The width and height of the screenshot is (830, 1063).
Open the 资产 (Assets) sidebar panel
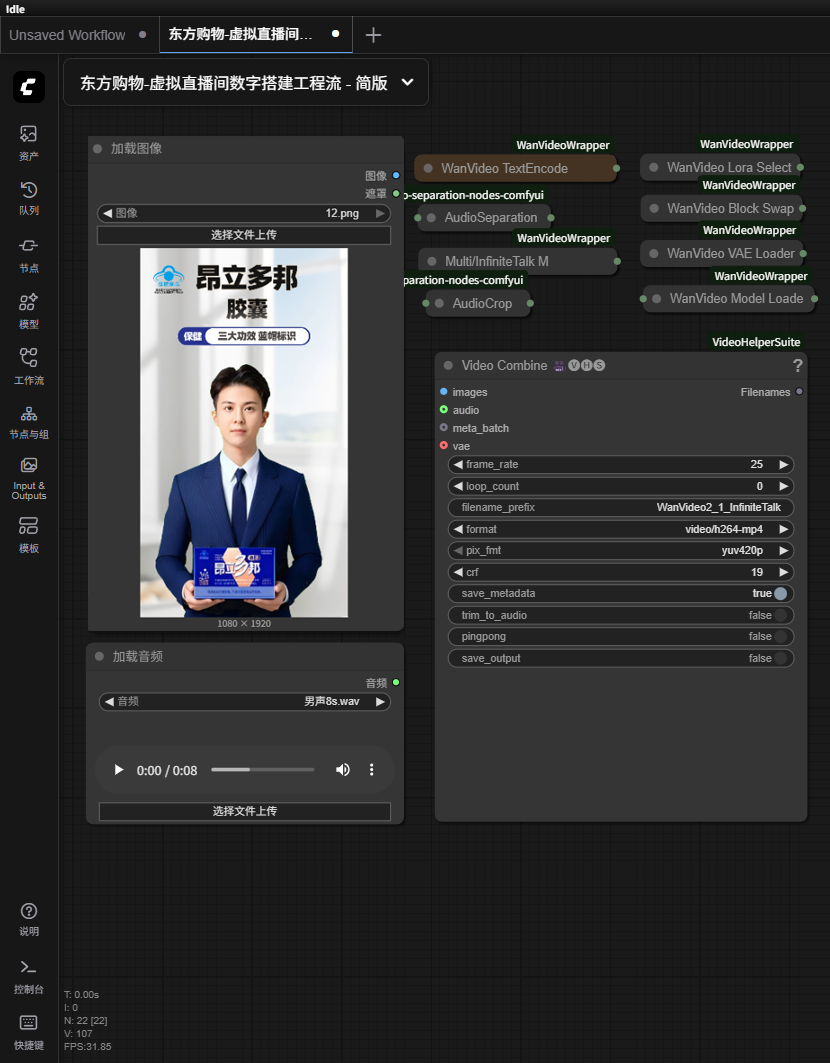(28, 143)
